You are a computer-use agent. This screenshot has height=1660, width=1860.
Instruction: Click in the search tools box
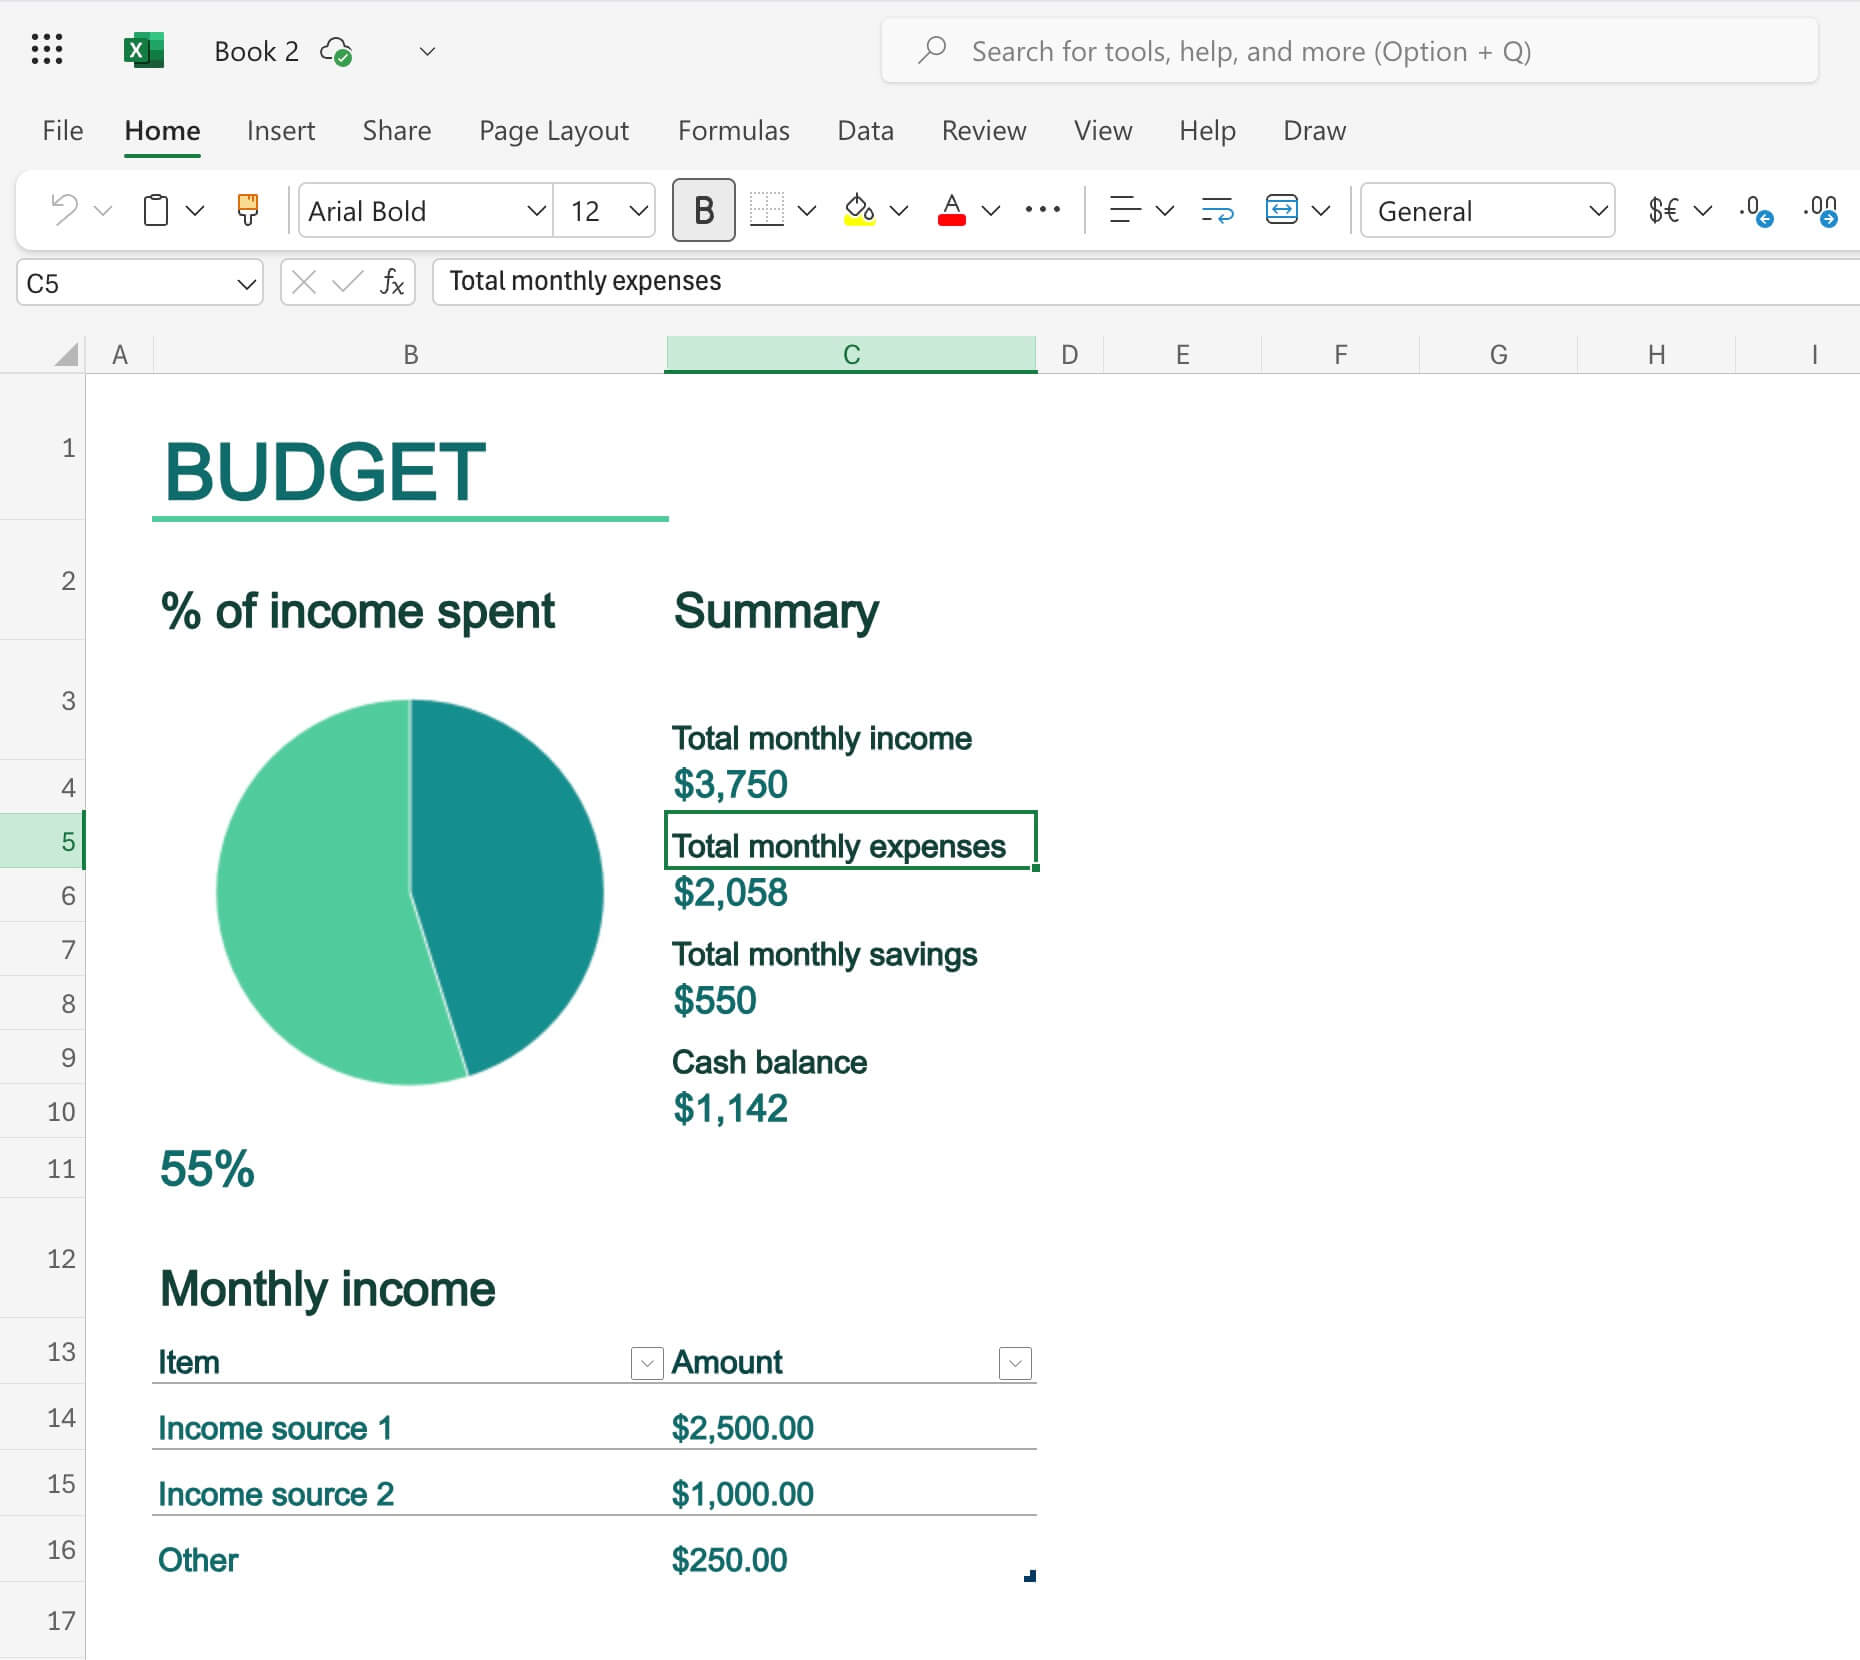[1349, 50]
